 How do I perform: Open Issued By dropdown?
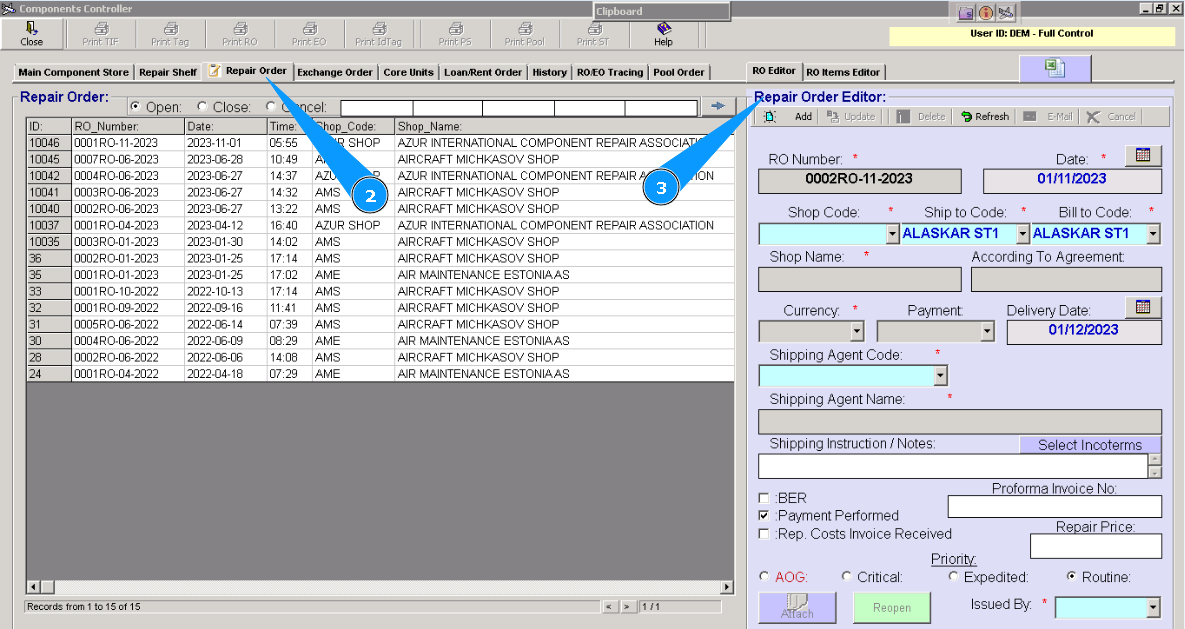tap(1153, 607)
